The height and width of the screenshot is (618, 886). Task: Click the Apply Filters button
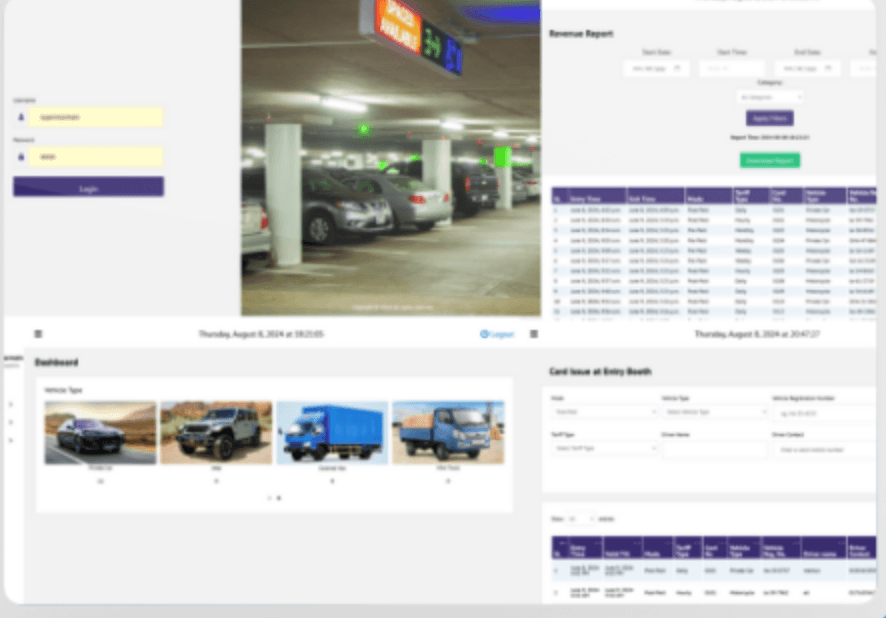pos(768,117)
